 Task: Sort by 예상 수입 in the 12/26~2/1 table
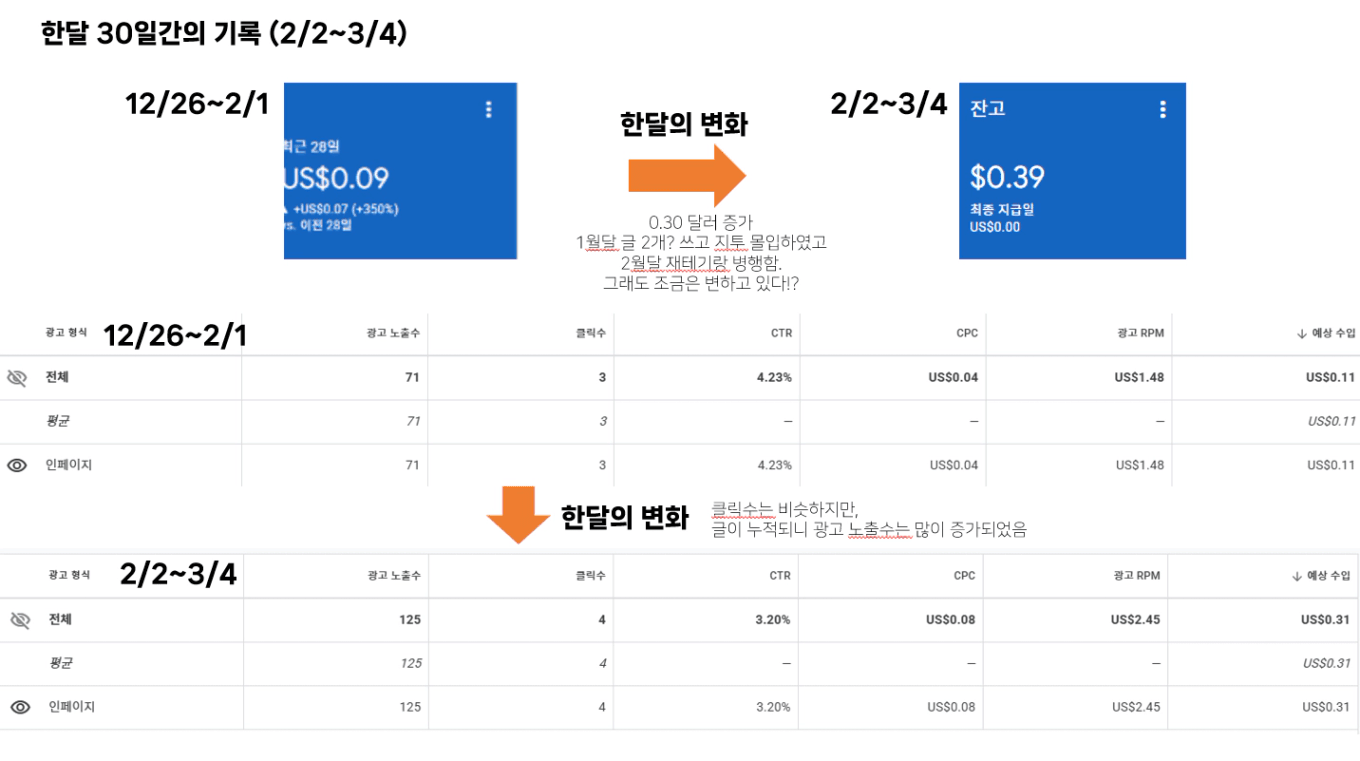tap(1326, 334)
